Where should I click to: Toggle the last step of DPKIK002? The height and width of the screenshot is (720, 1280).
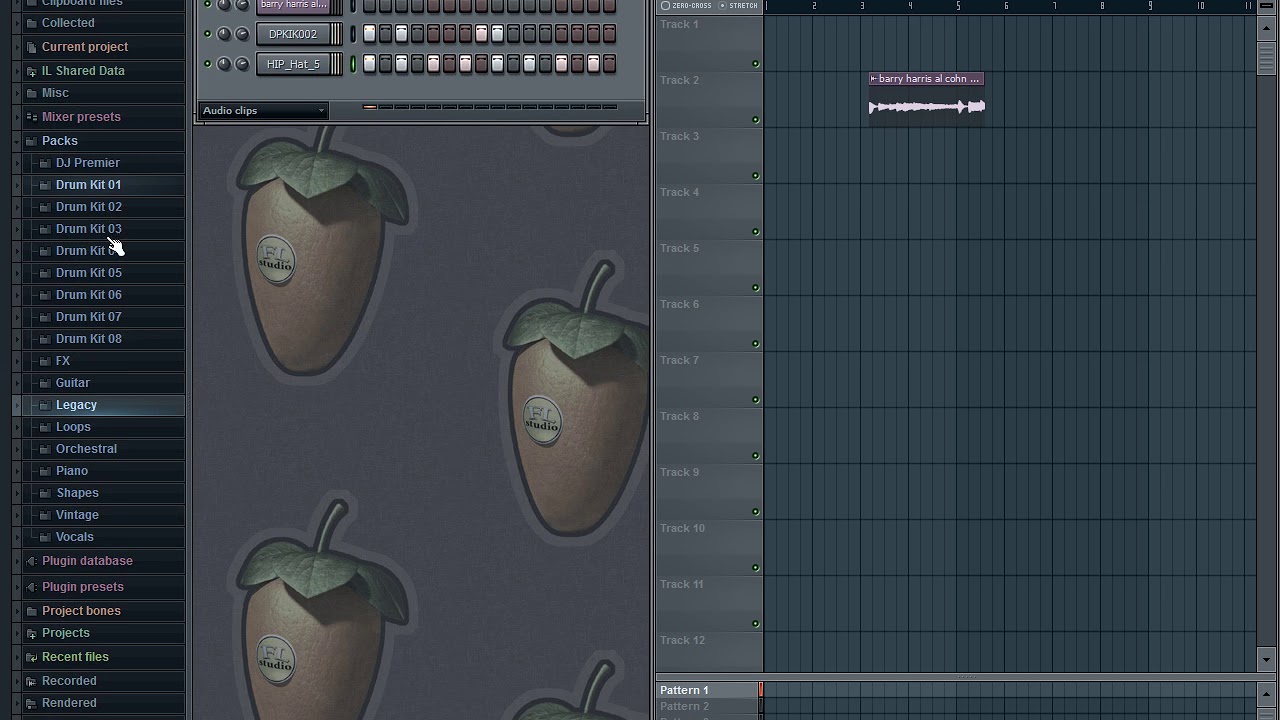coord(609,34)
